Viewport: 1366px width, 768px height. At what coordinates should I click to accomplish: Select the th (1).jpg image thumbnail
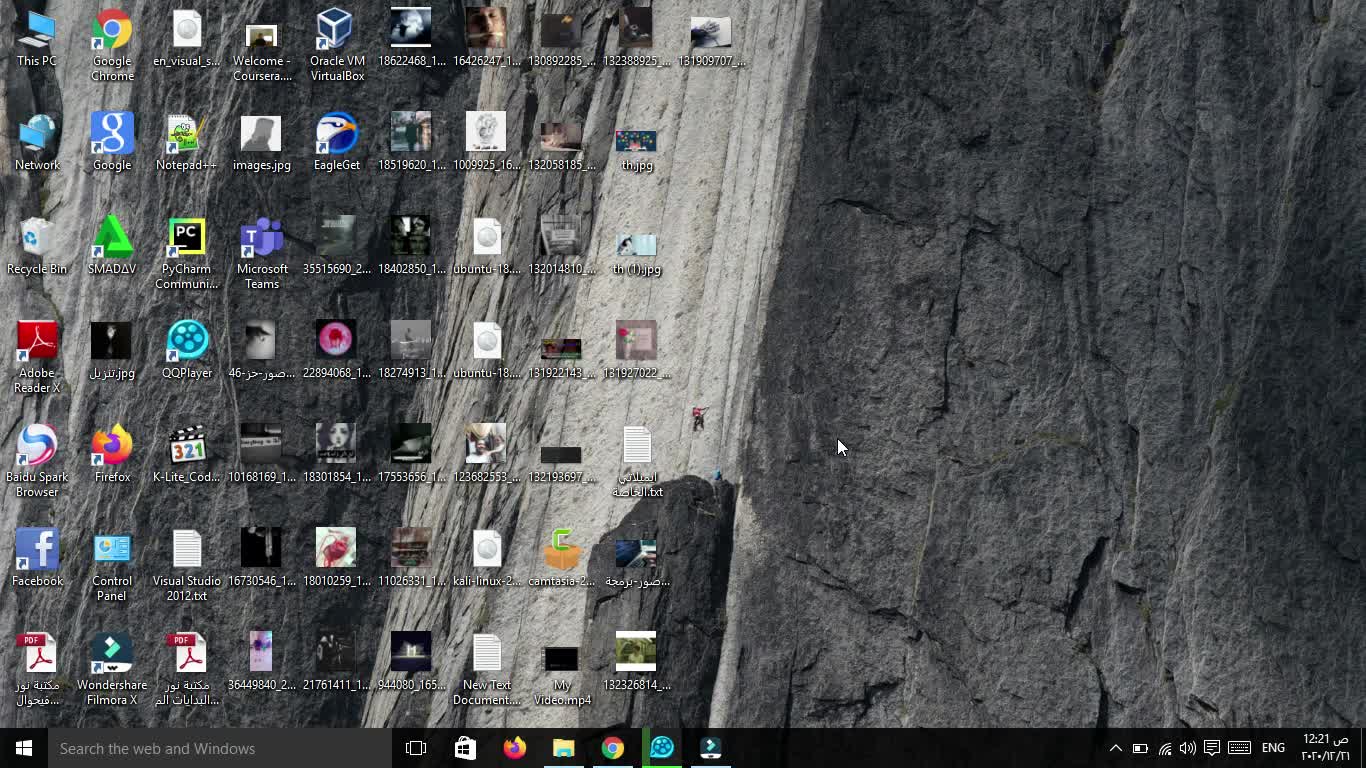[637, 246]
